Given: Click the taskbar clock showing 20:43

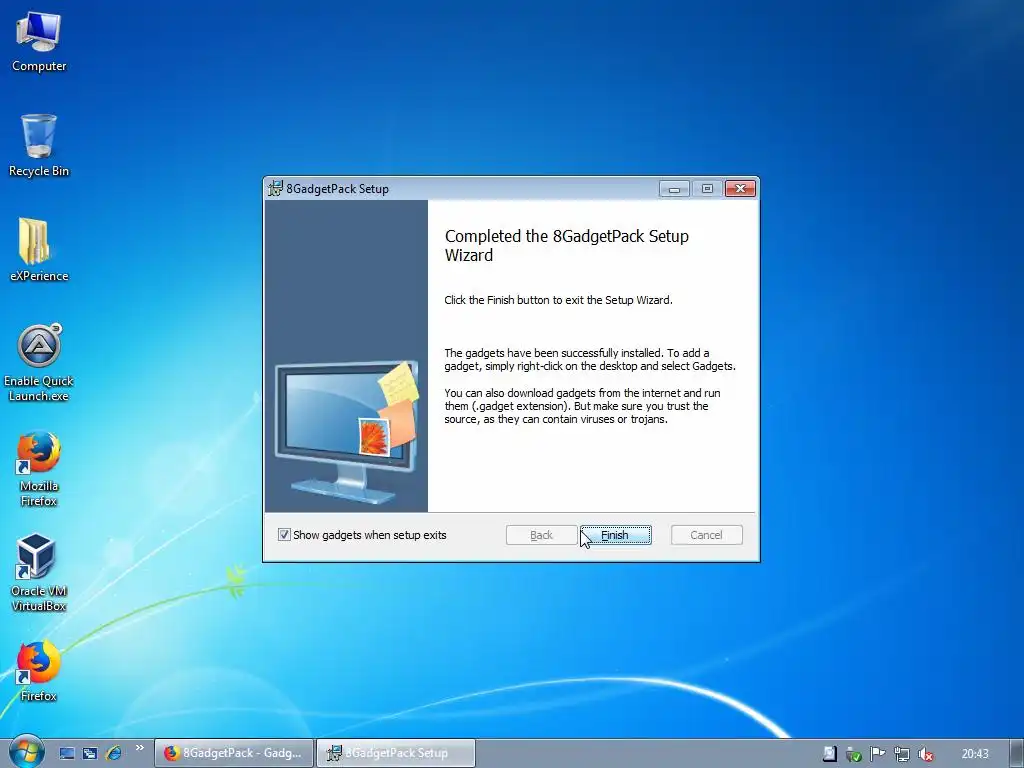Looking at the screenshot, I should [x=975, y=754].
